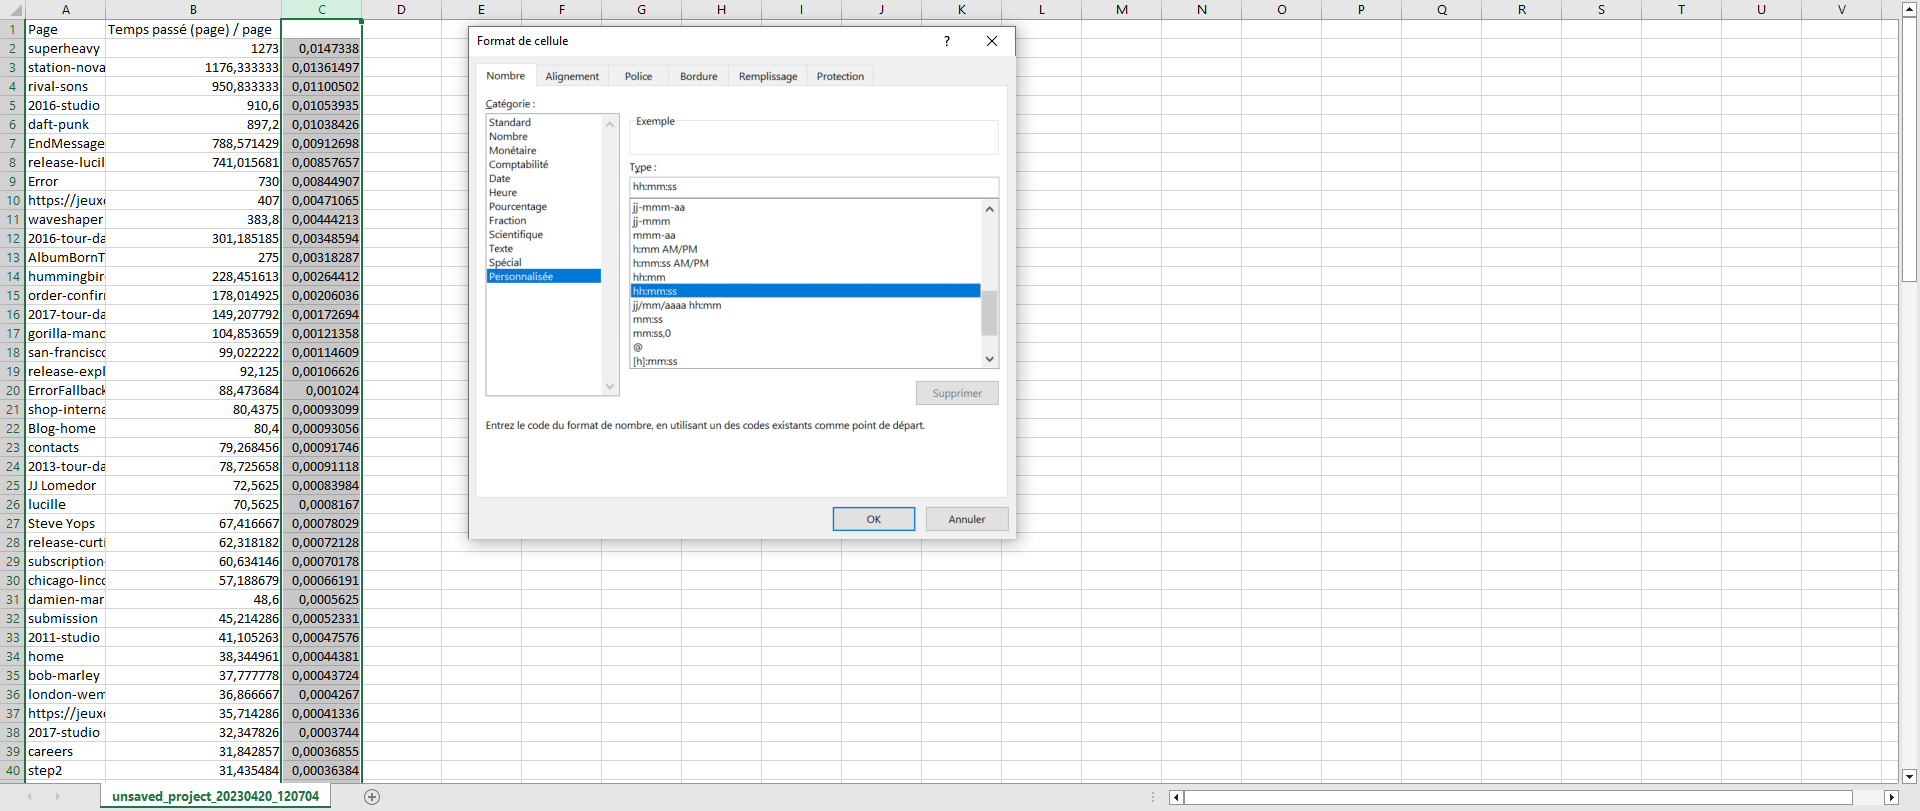1920x811 pixels.
Task: Open the Protection tab
Action: click(x=839, y=77)
